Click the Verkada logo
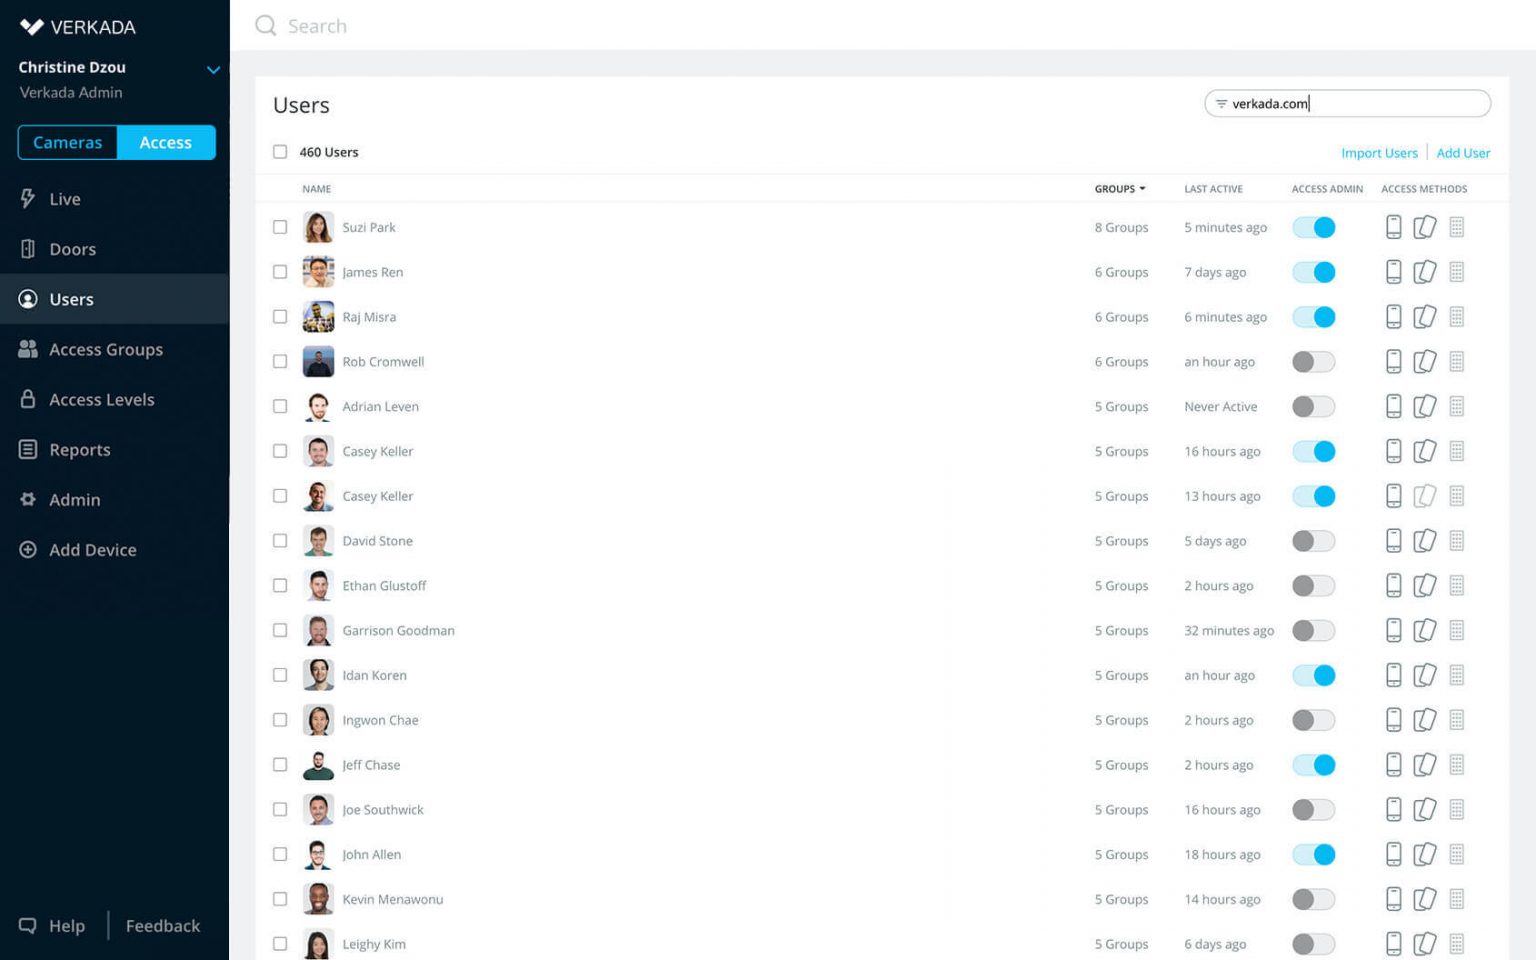The width and height of the screenshot is (1536, 960). click(x=32, y=27)
